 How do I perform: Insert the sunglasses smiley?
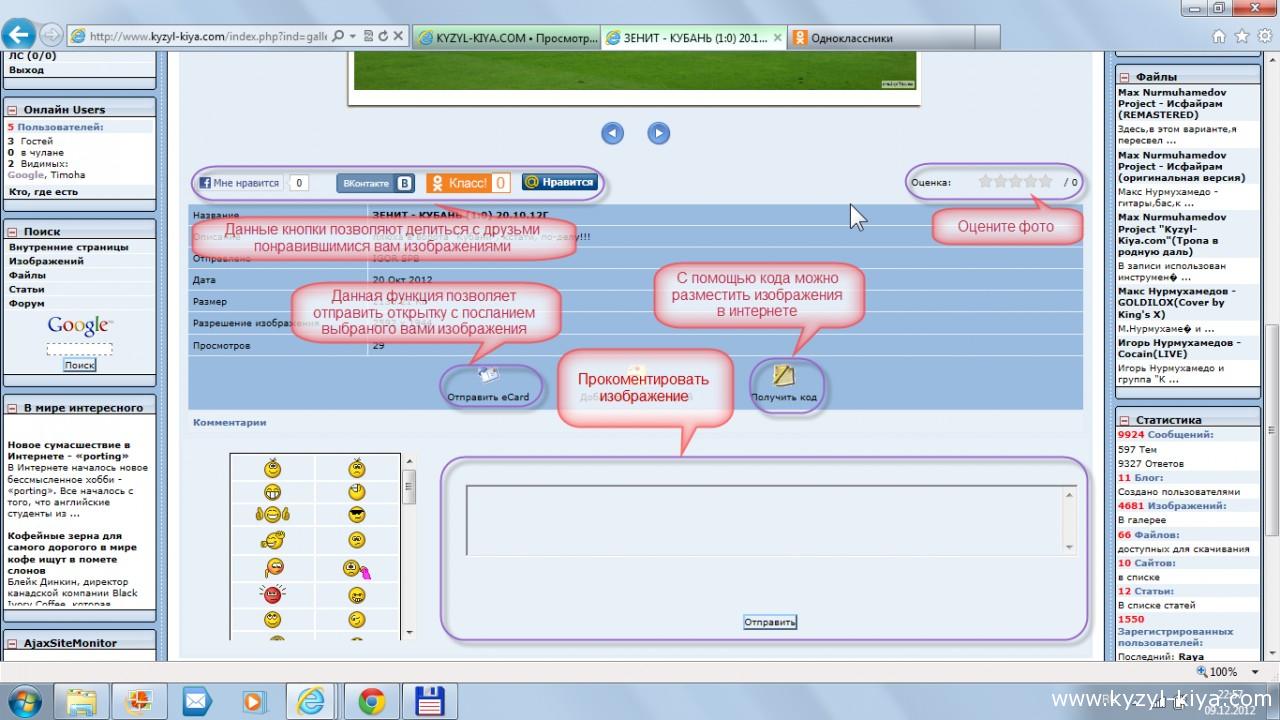click(x=357, y=516)
